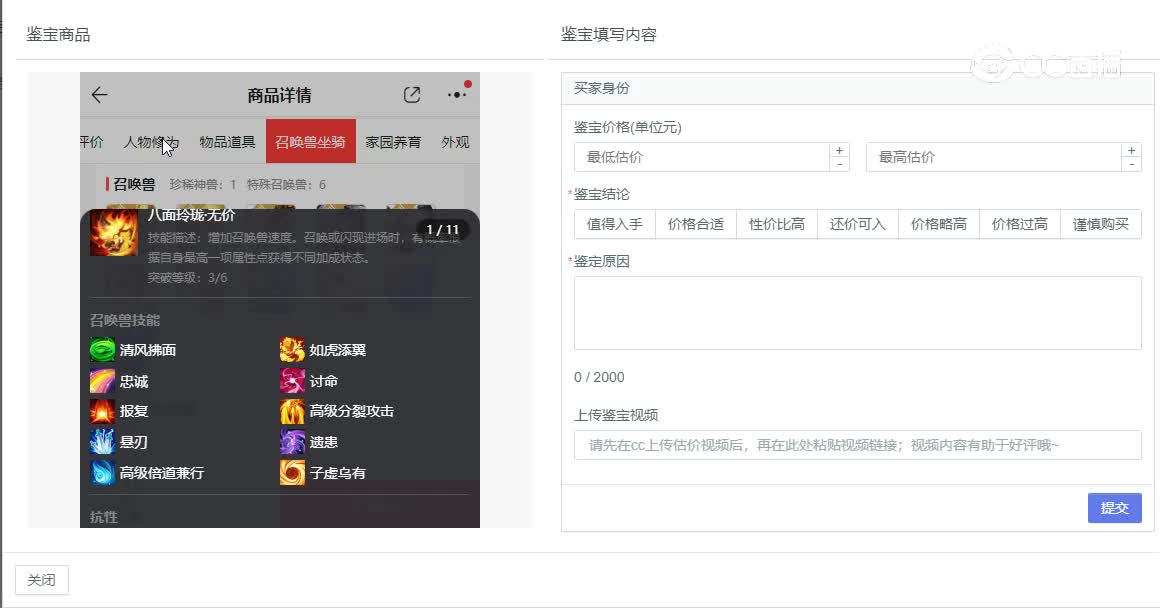Open the share icon in 商品详情 header
The image size is (1160, 610).
coord(412,95)
